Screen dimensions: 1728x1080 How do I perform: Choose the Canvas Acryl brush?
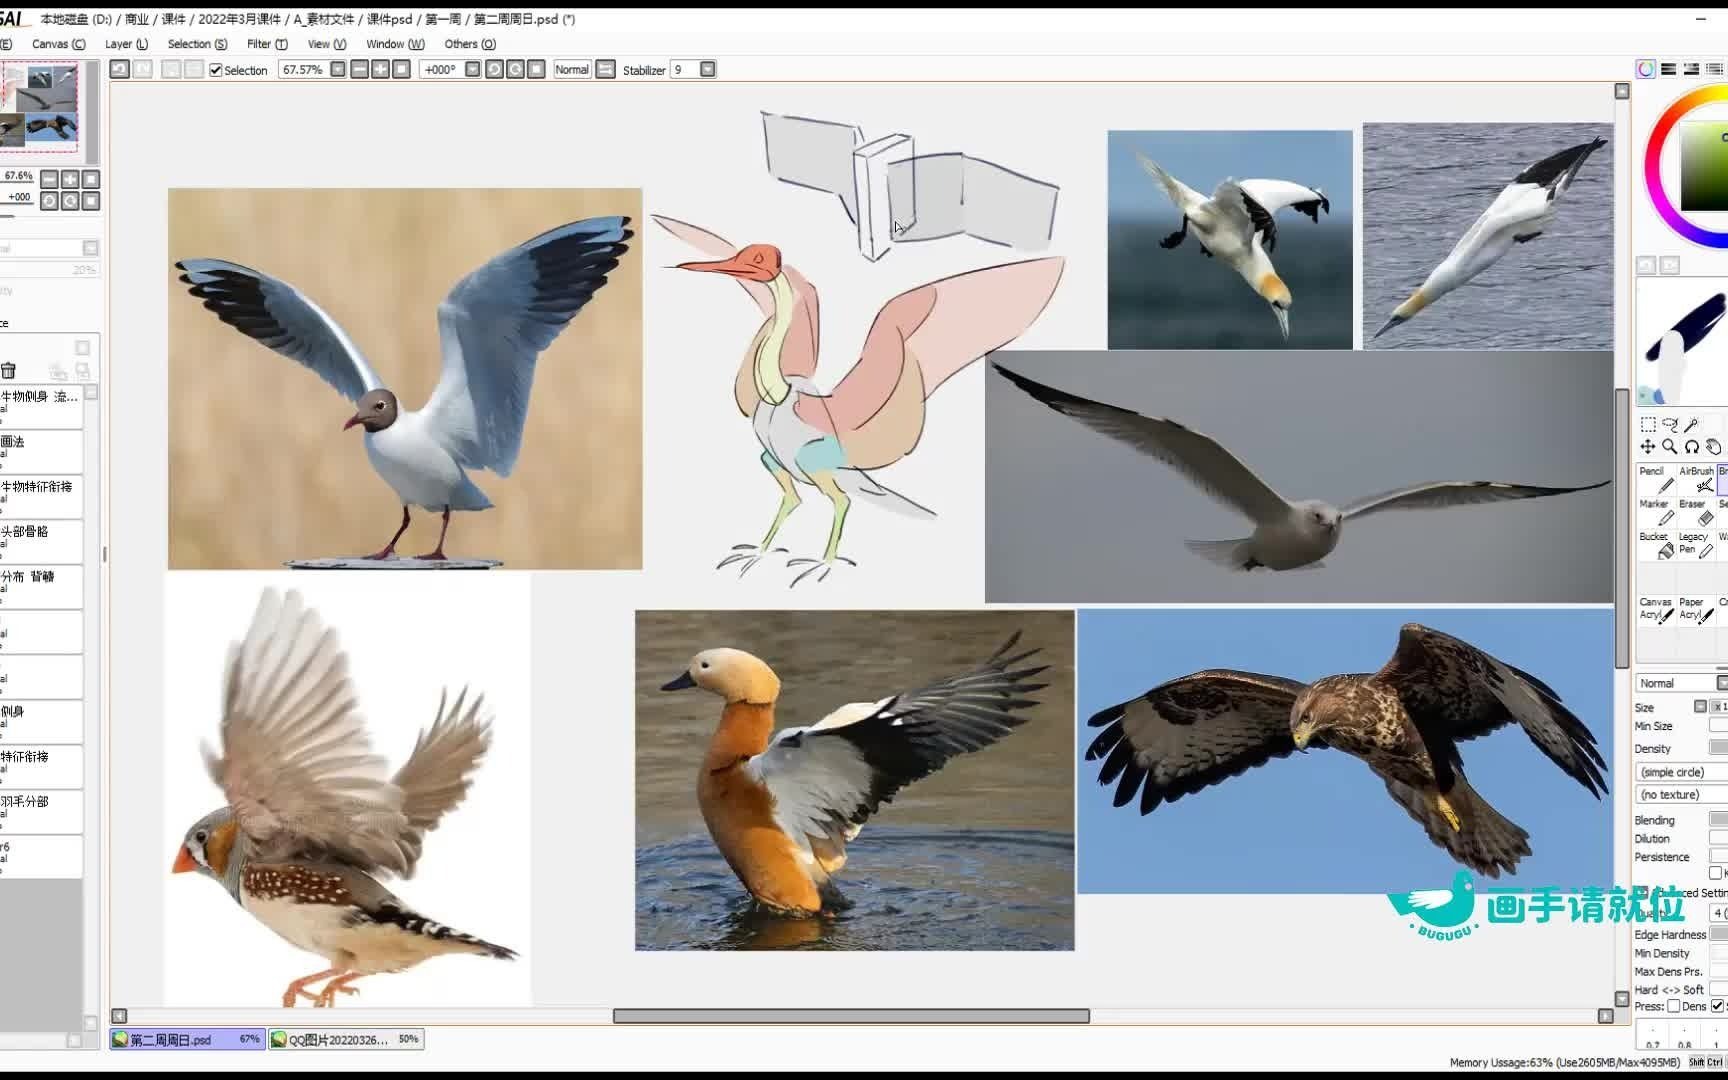click(1656, 610)
